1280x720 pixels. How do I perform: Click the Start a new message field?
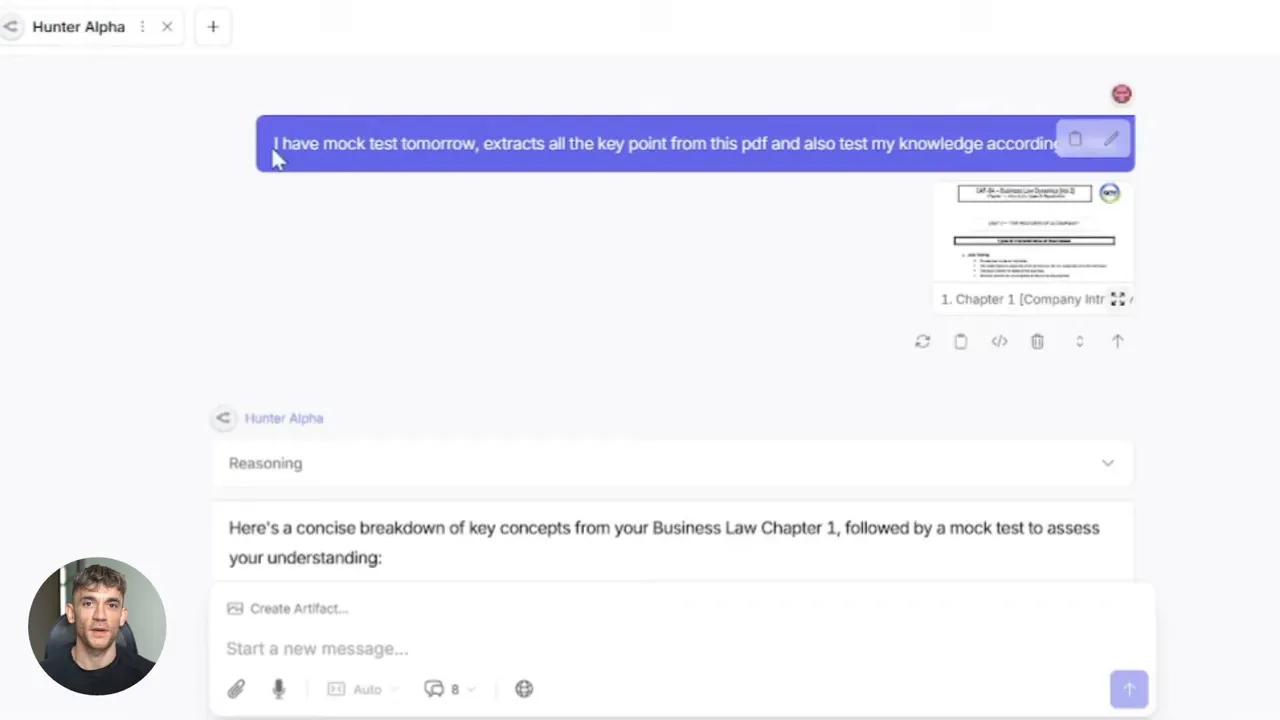[660, 648]
